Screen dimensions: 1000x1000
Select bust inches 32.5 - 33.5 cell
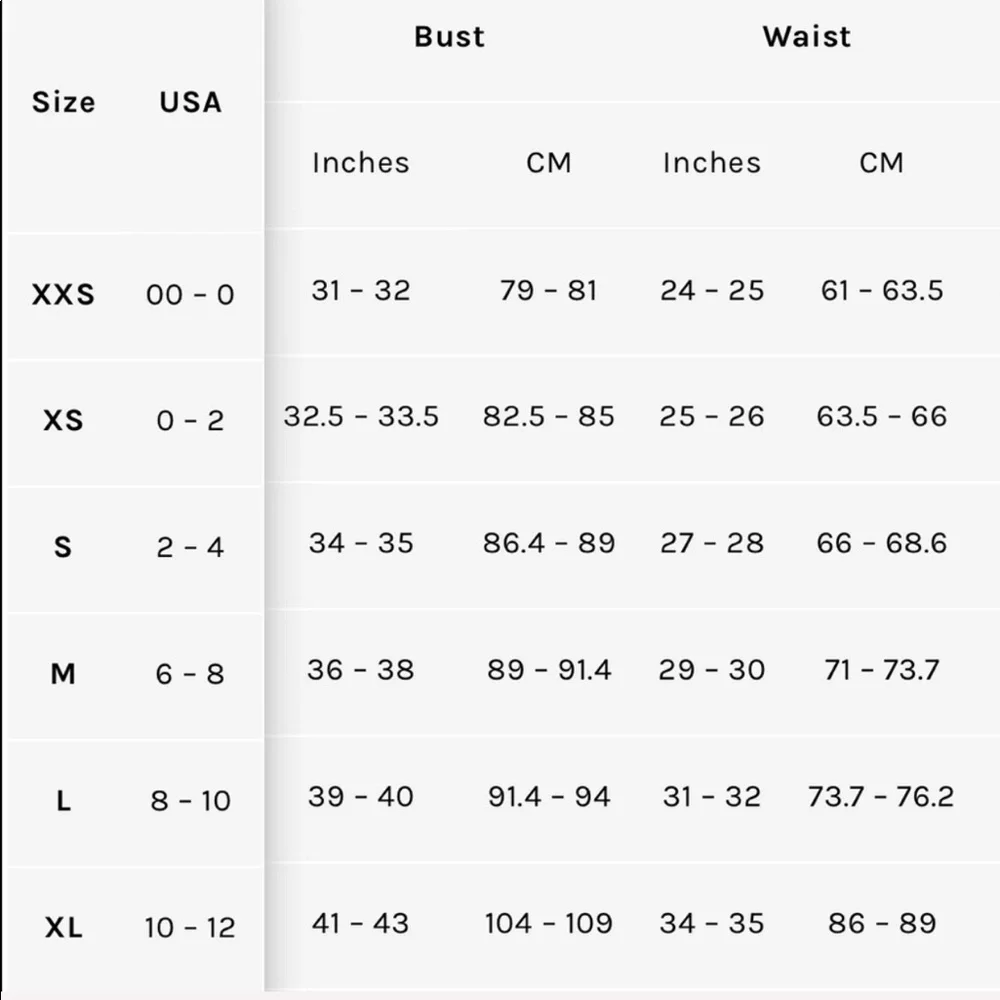[x=361, y=416]
